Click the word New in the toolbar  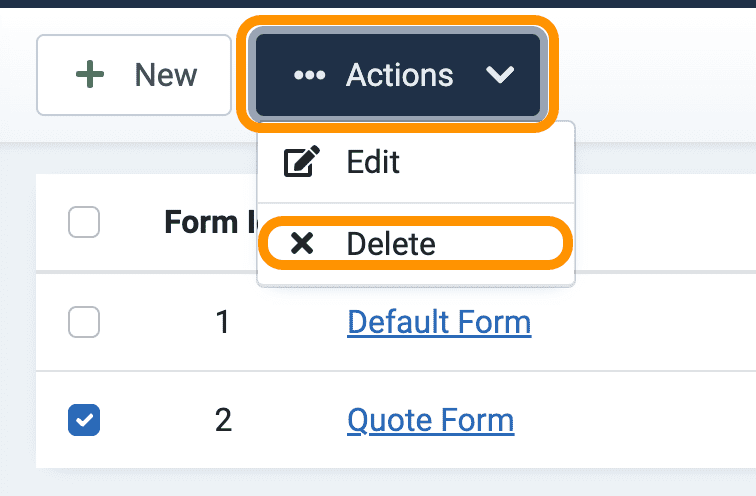[166, 75]
